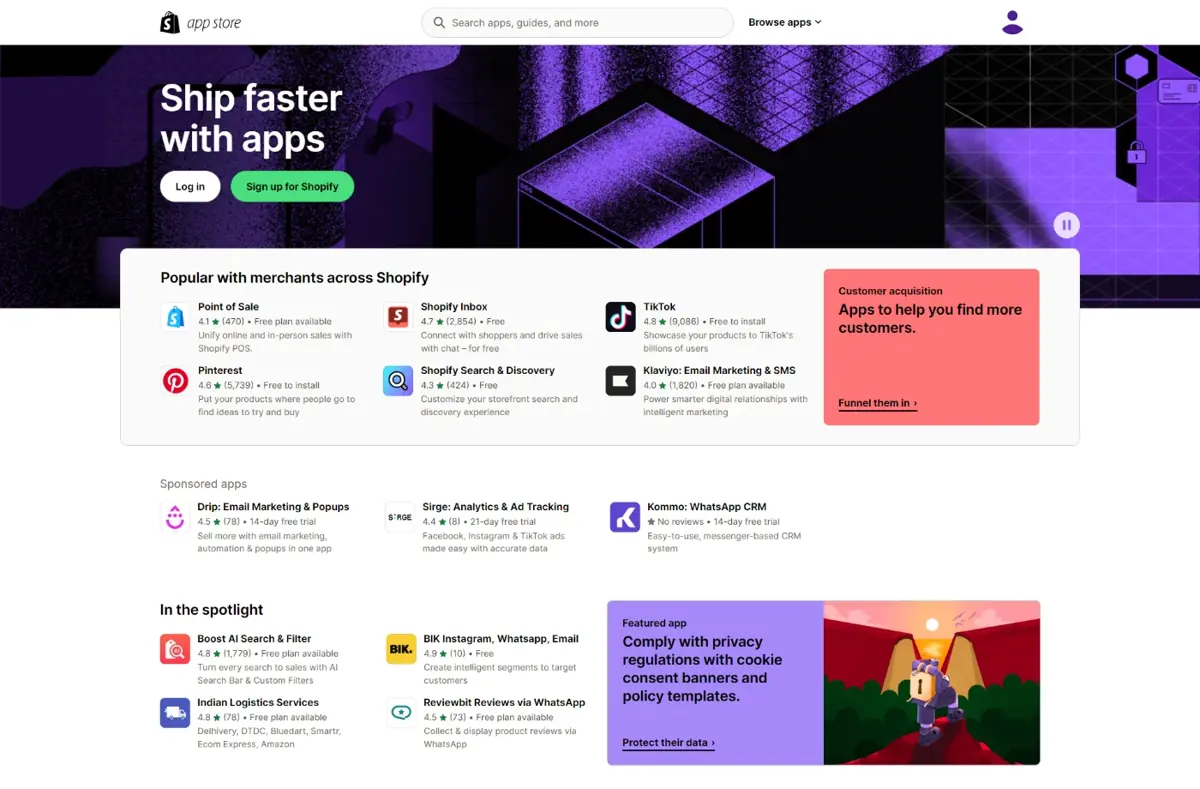Open the Kommo app icon
Screen dimensions: 1200x789
coord(625,517)
